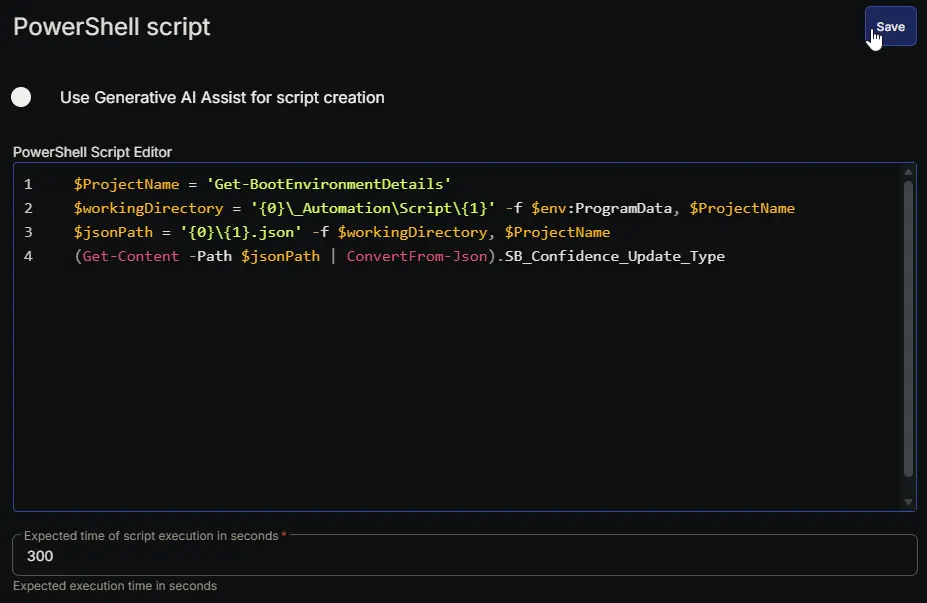Screen dimensions: 927x603
Task: Click $env:ProgramData text on line 2
Action: pos(601,208)
